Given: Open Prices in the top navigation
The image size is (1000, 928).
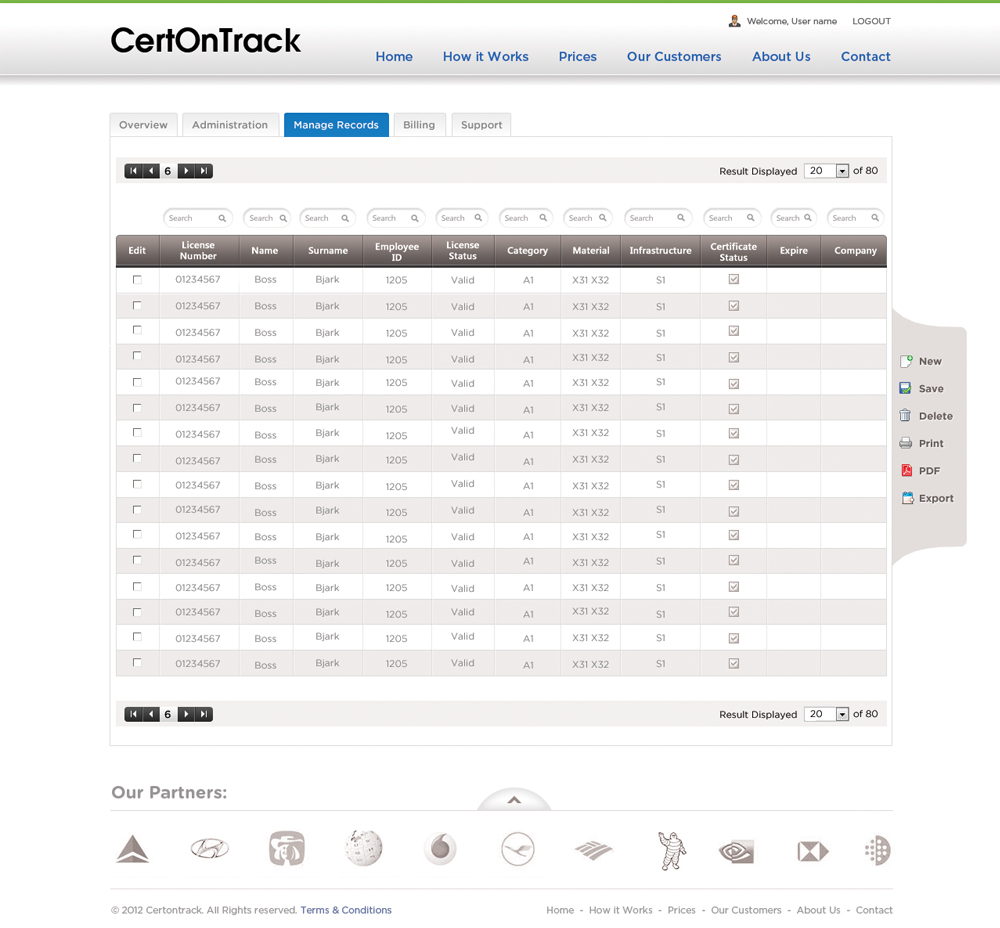Looking at the screenshot, I should (578, 57).
